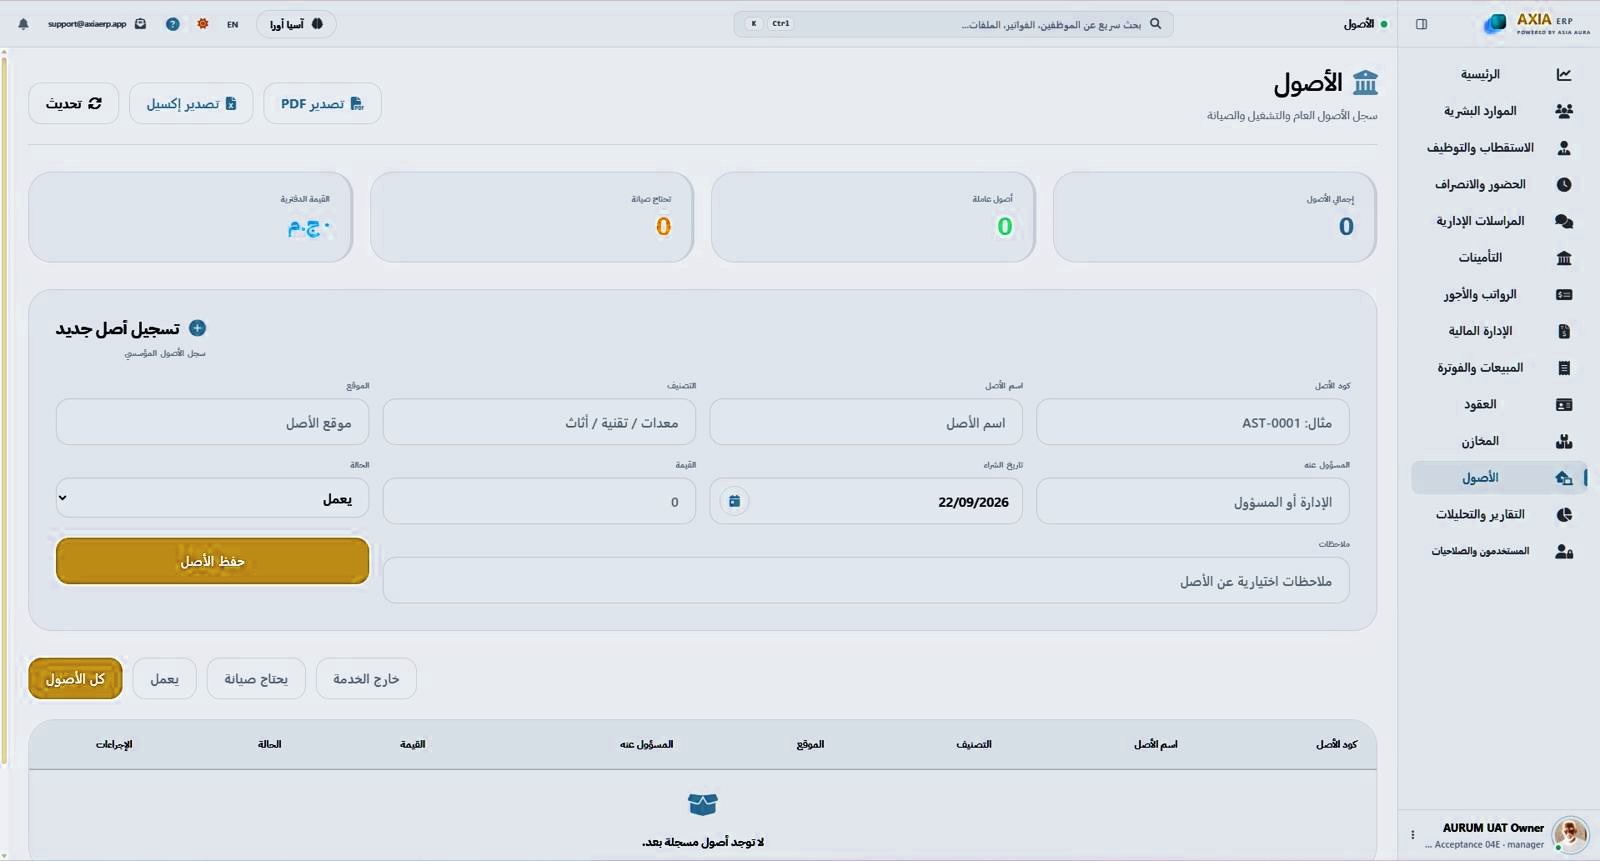Focus the quick search field
This screenshot has height=861, width=1600.
pos(953,24)
